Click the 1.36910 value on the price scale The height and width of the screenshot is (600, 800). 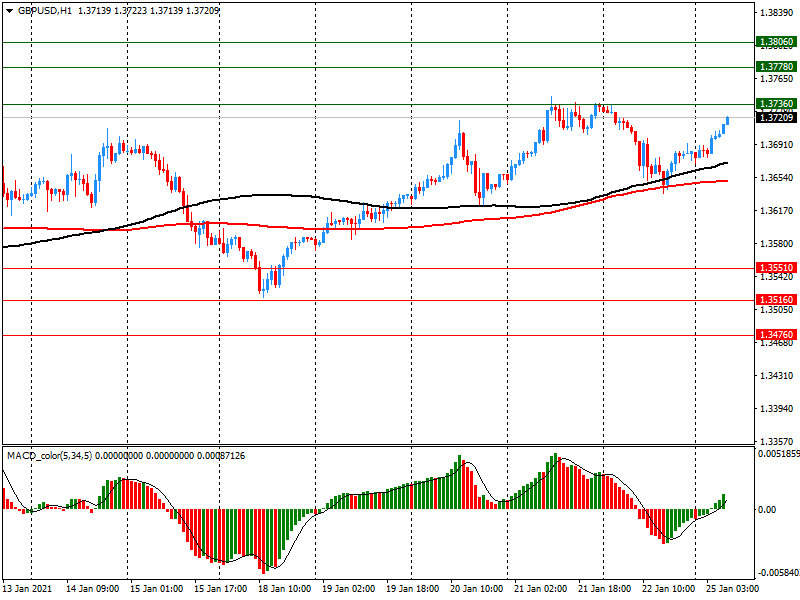point(778,145)
